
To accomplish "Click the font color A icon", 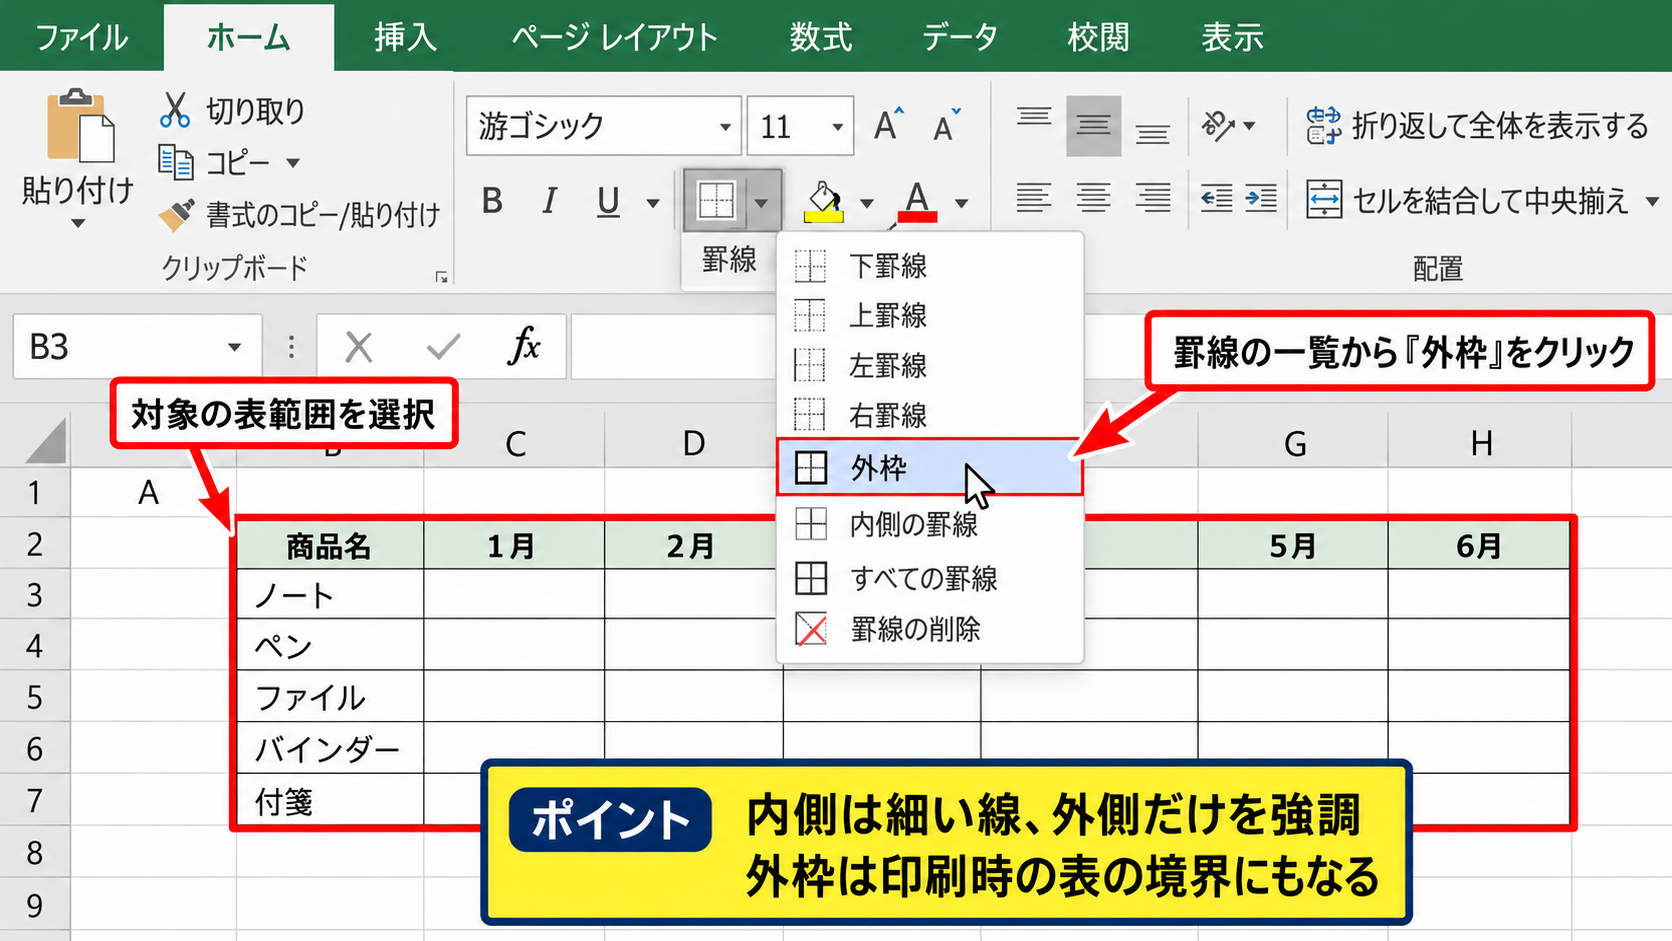I will point(917,201).
